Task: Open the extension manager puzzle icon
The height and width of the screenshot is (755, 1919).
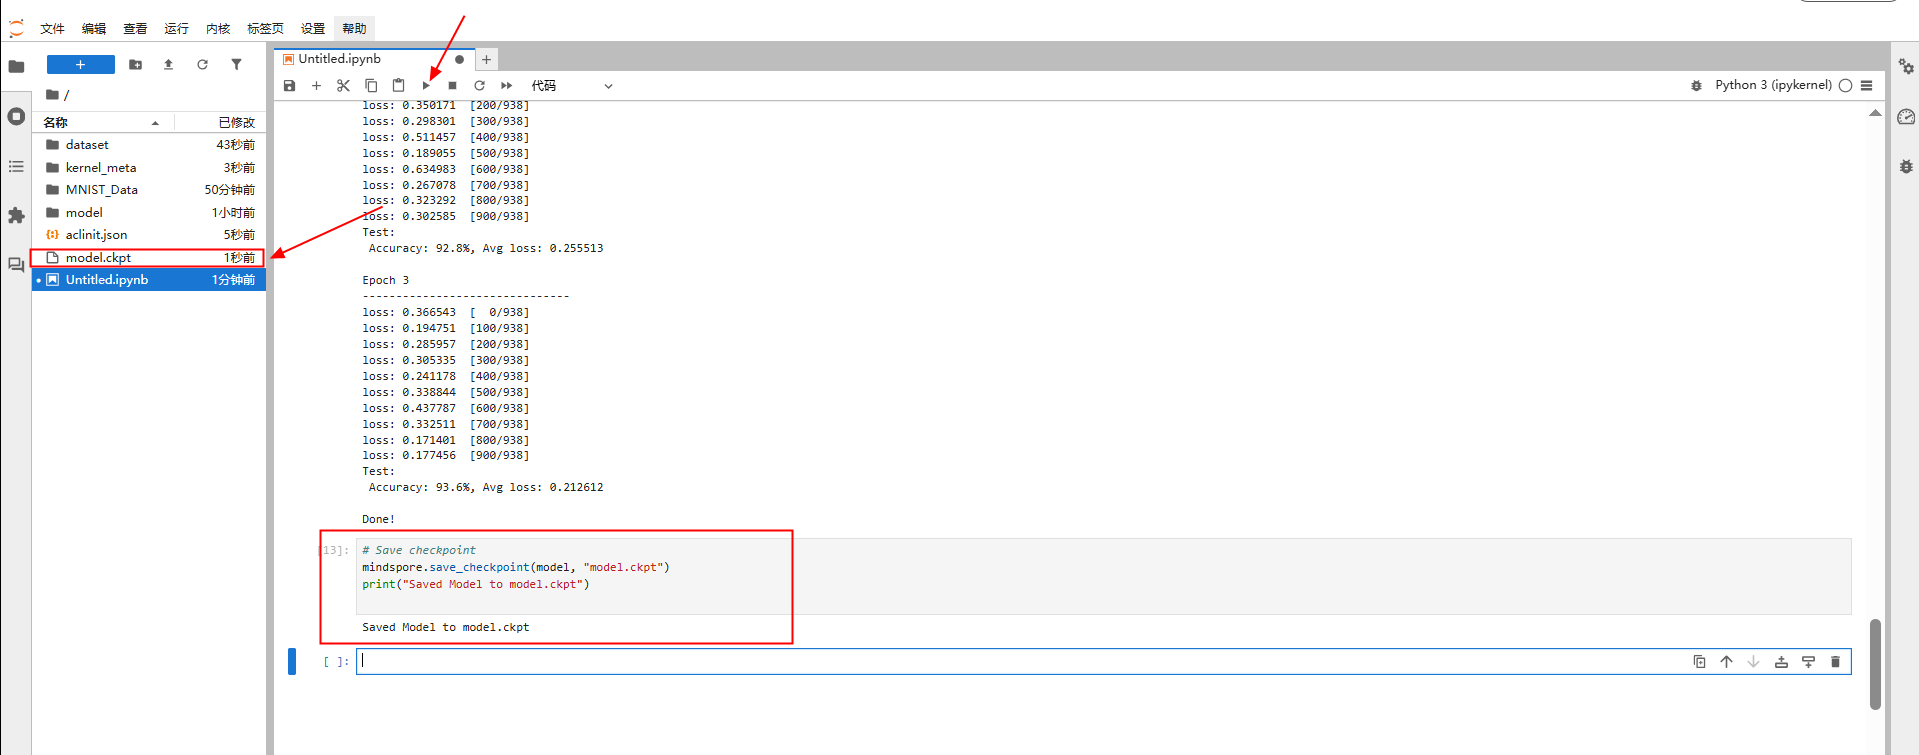Action: click(16, 215)
